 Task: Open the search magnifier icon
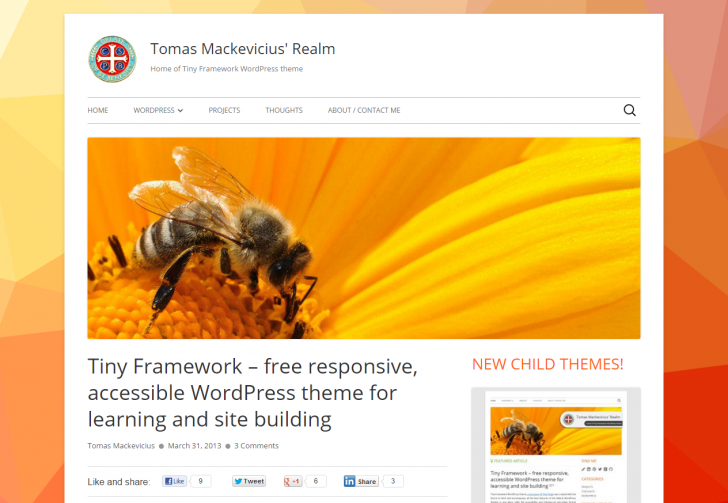coord(629,111)
